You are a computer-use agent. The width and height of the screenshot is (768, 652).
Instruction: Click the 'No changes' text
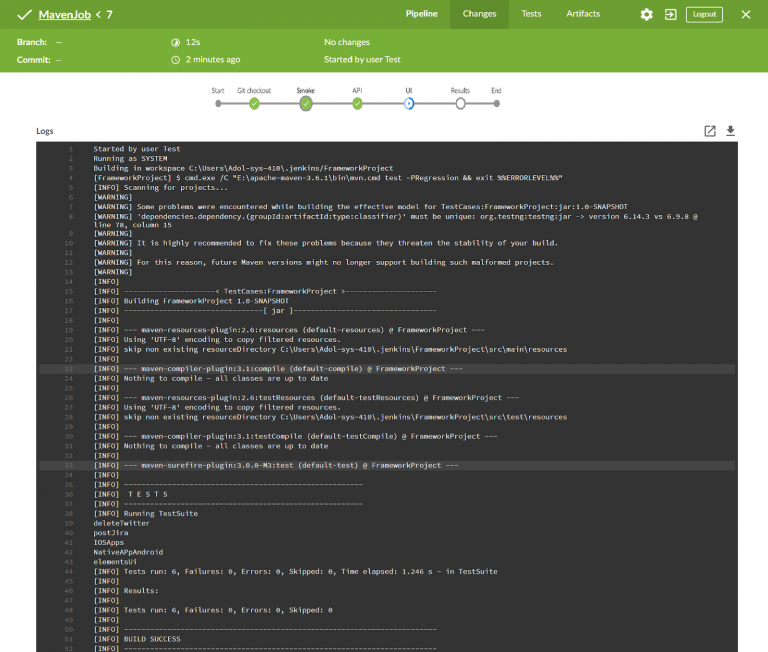(x=347, y=42)
